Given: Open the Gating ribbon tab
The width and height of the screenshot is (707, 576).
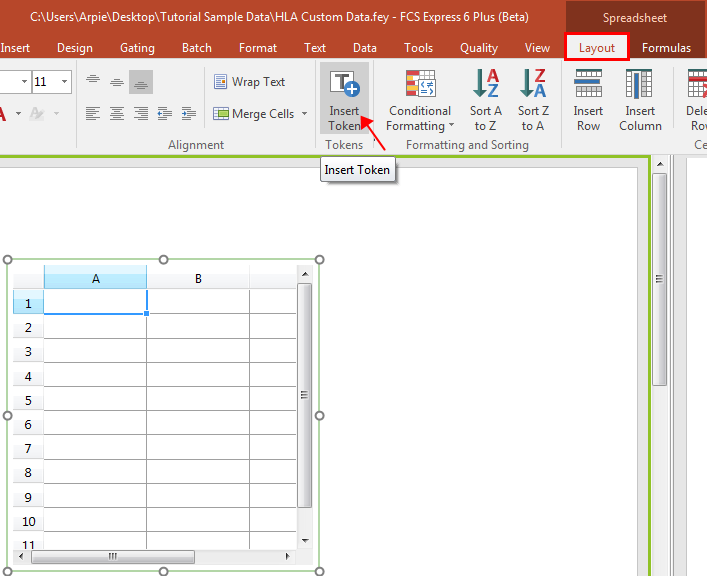Looking at the screenshot, I should 137,47.
